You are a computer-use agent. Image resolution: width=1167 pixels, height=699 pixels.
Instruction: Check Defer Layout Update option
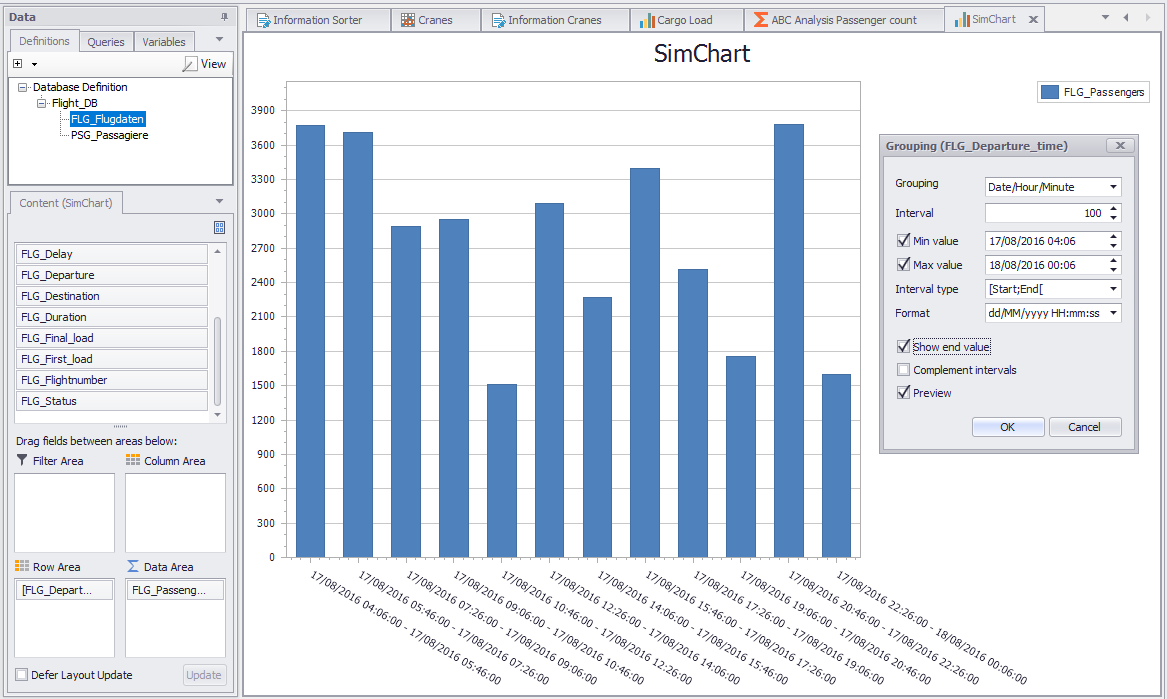[22, 675]
